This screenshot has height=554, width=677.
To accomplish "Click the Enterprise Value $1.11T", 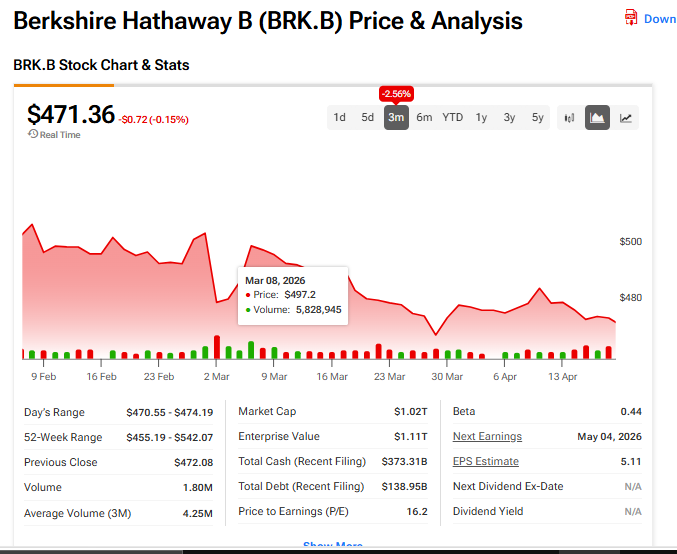I will (x=411, y=437).
